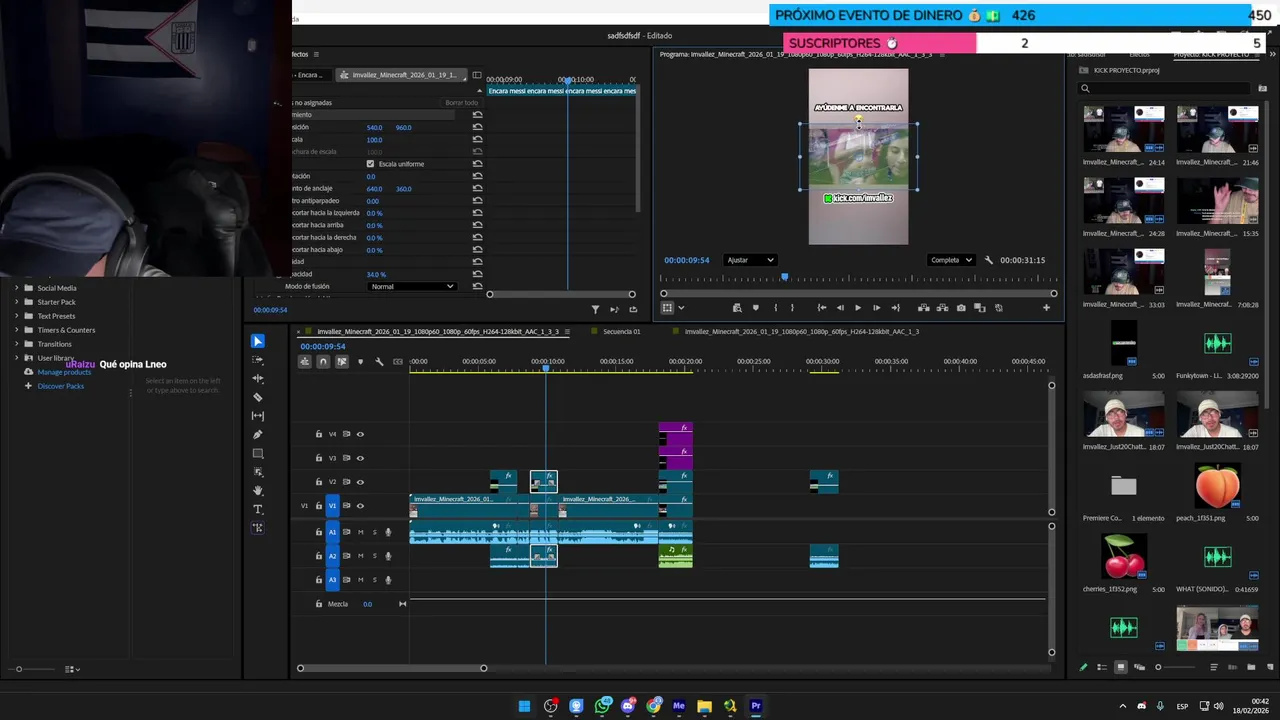Select the Ripple Edit tool
The height and width of the screenshot is (720, 1280).
[257, 379]
